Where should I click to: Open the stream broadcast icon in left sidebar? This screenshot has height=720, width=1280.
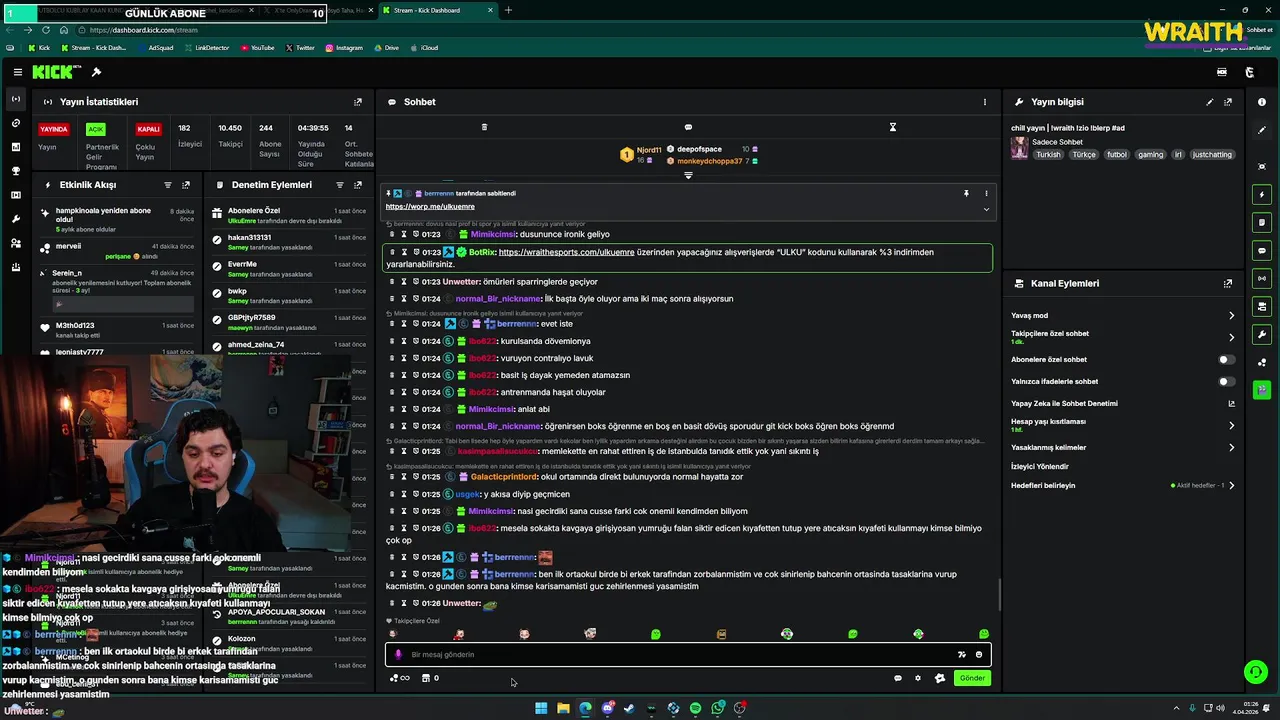coord(15,99)
